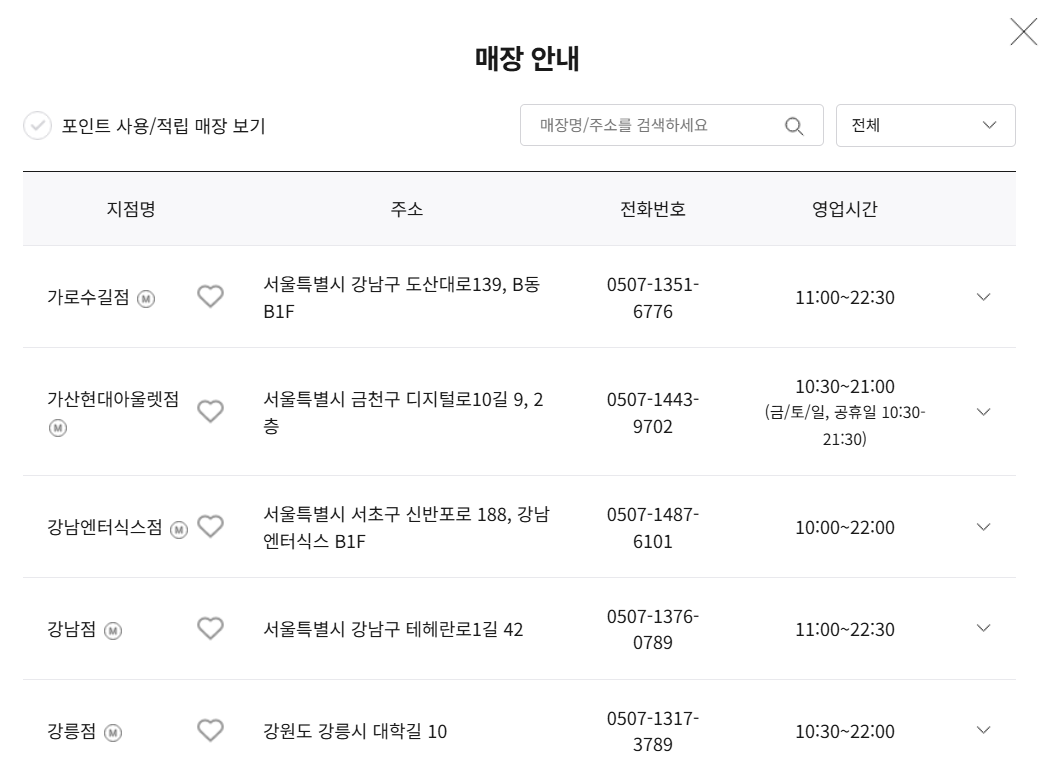Click the 강남엔터식스점 store name
Screen dimensions: 1053x778
pyautogui.click(x=105, y=527)
